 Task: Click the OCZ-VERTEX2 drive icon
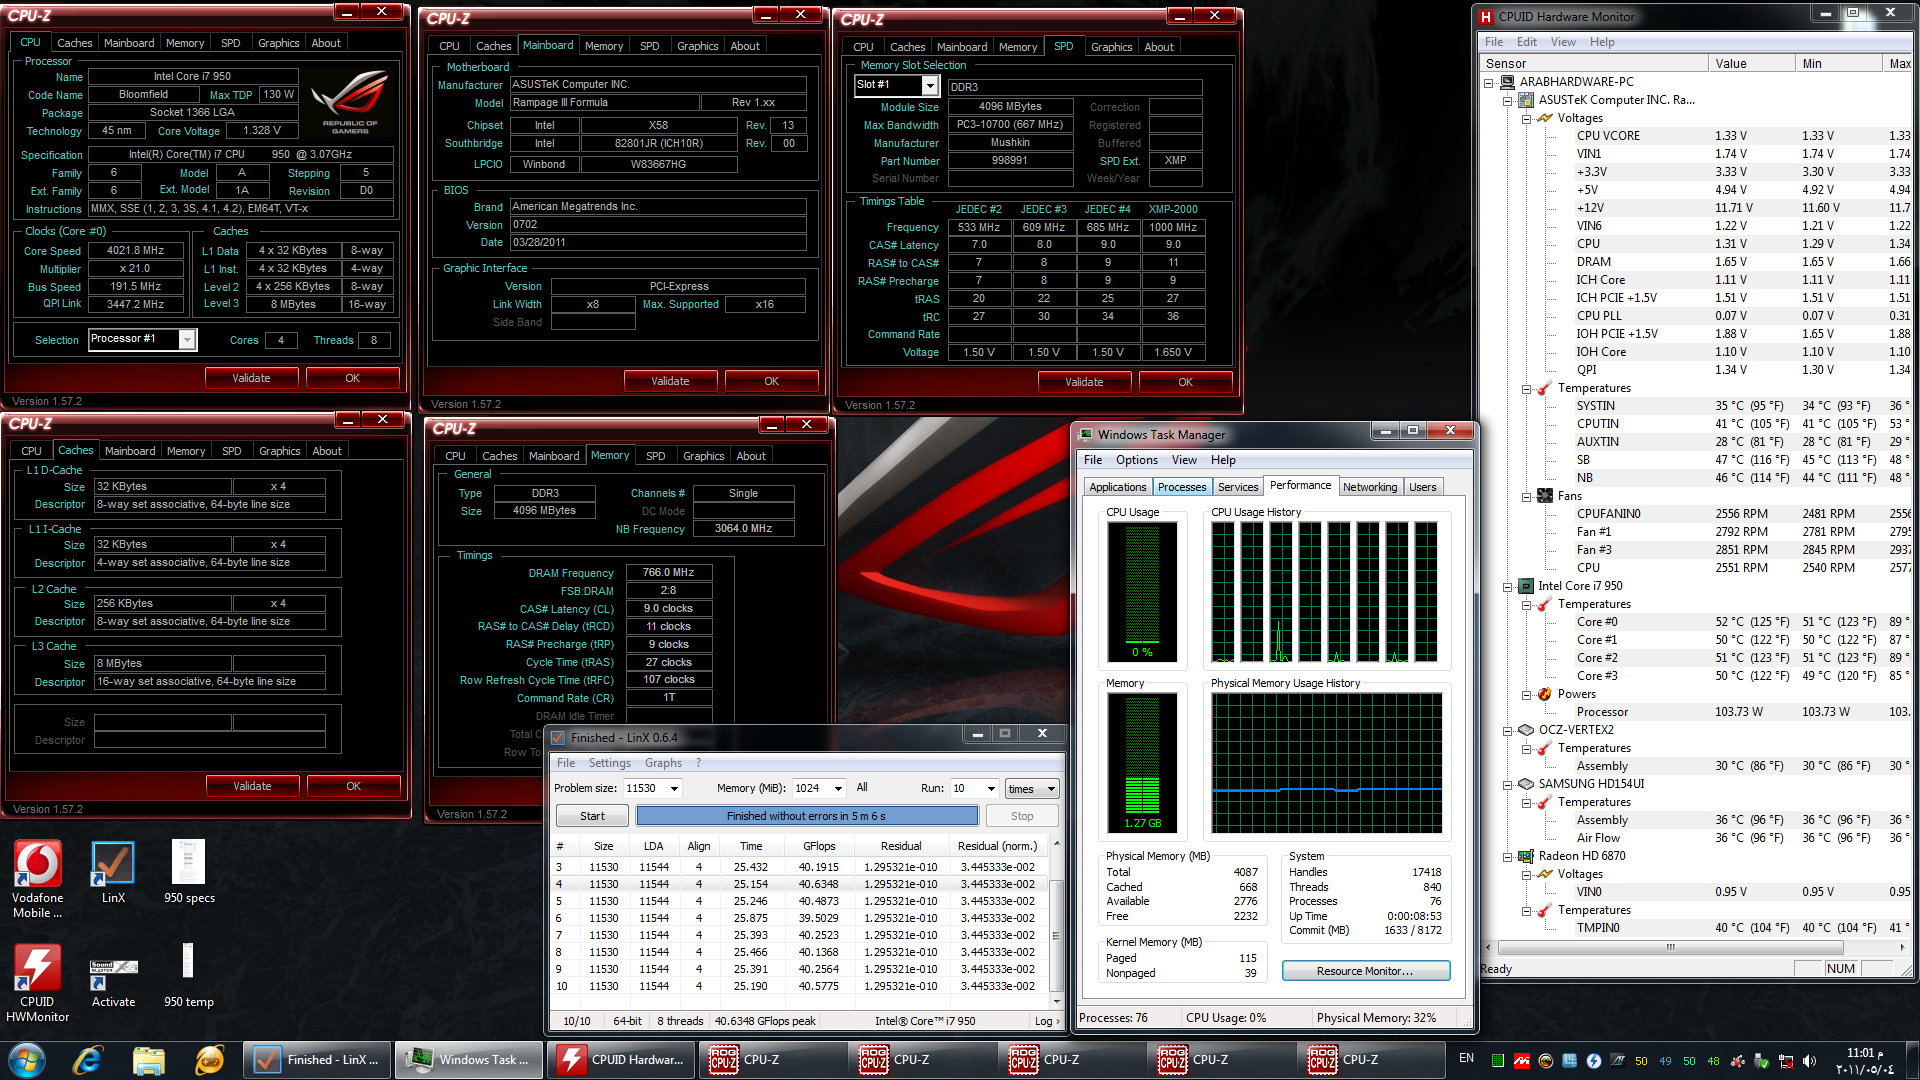point(1526,730)
